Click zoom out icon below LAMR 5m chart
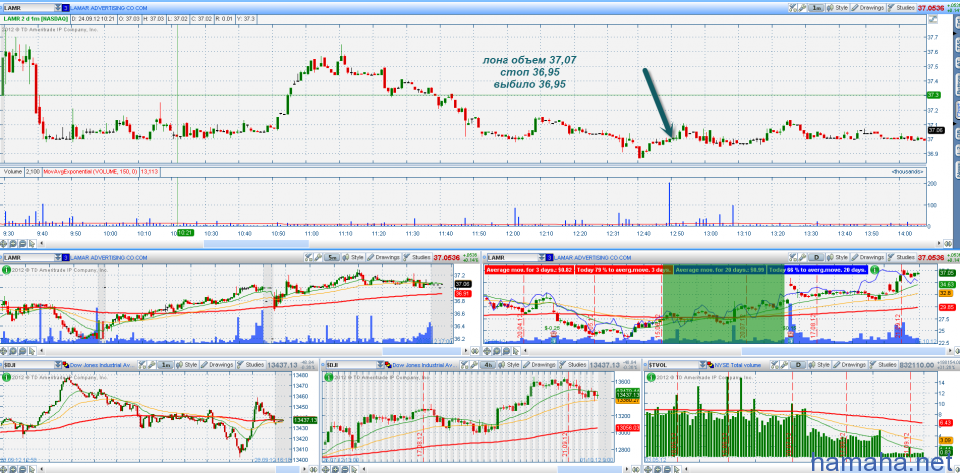This screenshot has width=960, height=473. pyautogui.click(x=22, y=351)
